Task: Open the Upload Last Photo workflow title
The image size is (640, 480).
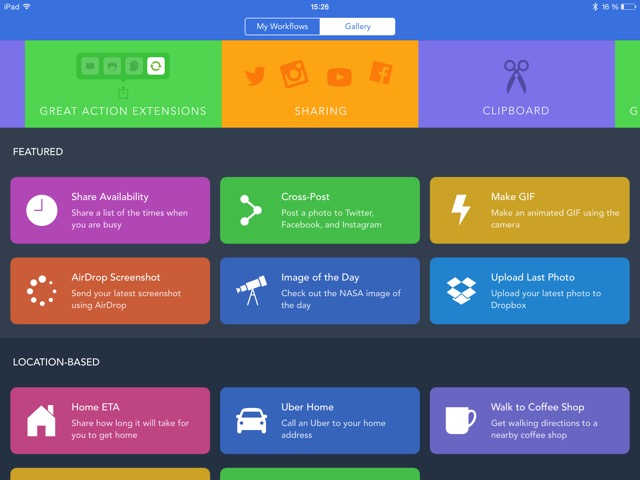Action: [532, 277]
